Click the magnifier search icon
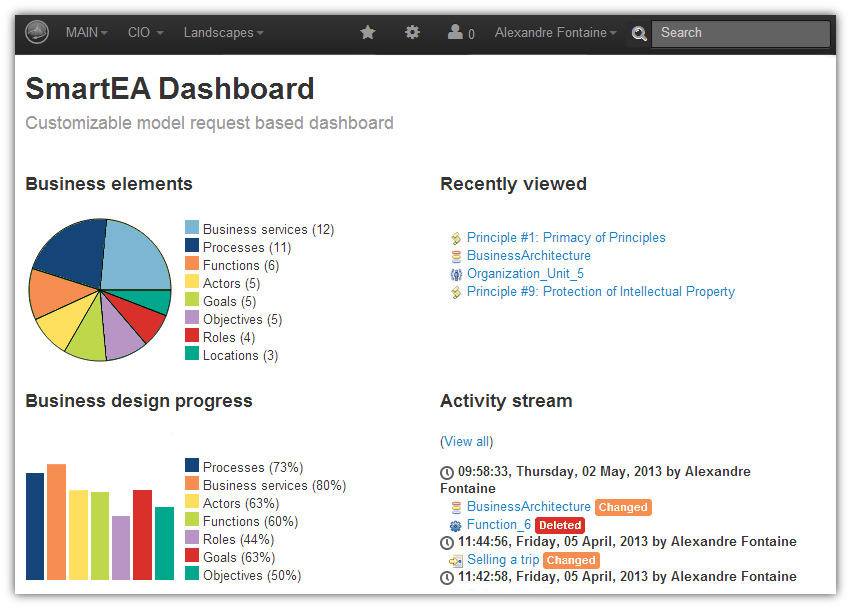The image size is (851, 609). tap(639, 33)
